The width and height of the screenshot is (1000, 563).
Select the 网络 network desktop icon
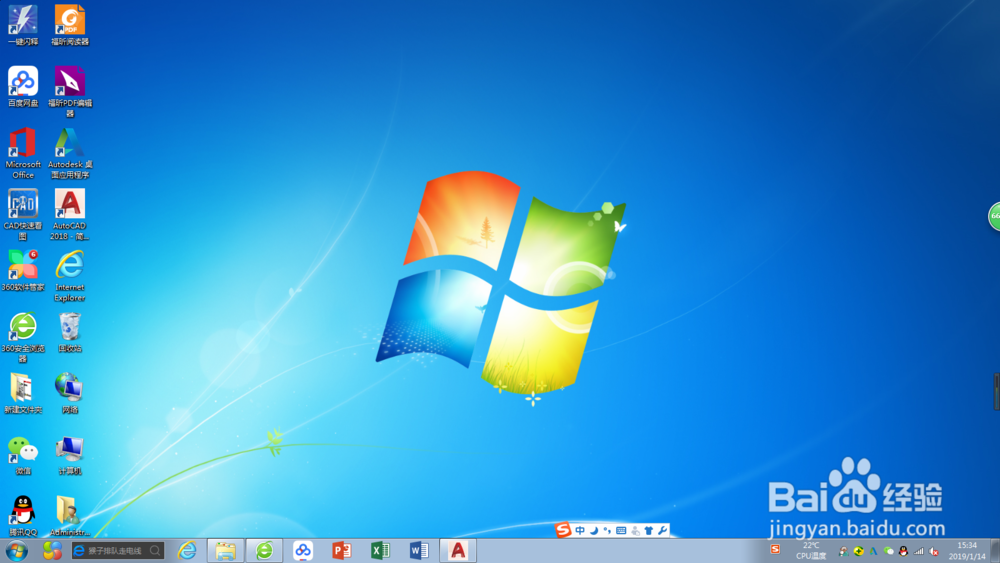(x=70, y=393)
